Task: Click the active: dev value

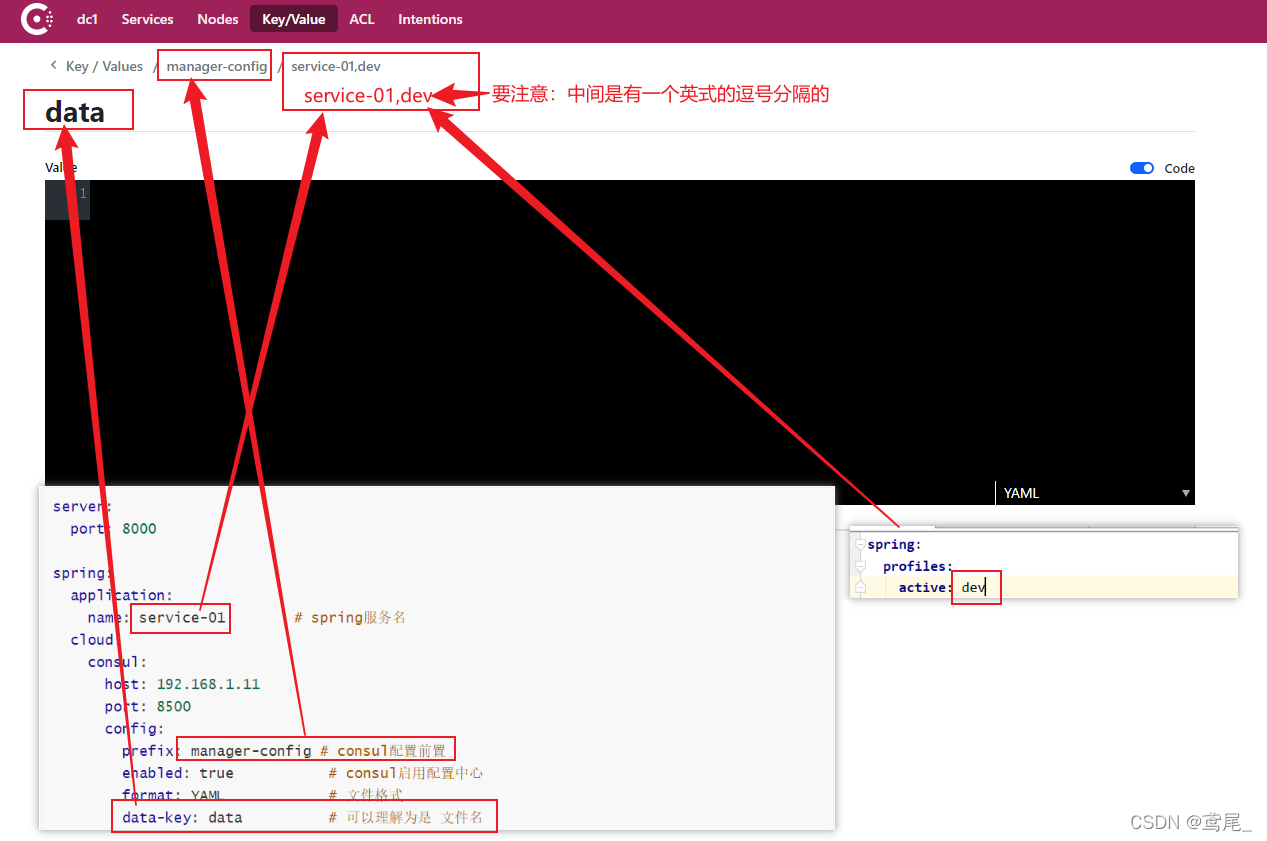Action: pyautogui.click(x=973, y=587)
